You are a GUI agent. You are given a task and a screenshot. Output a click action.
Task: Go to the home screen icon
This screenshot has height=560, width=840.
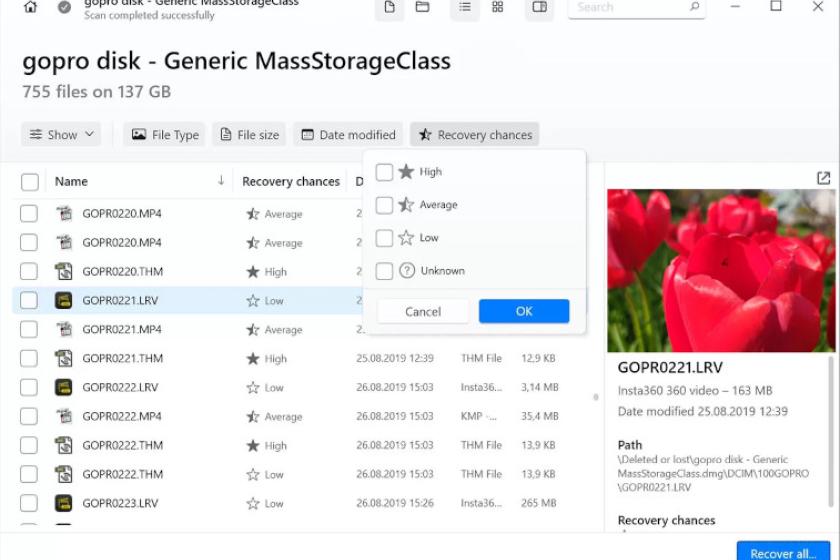(31, 7)
